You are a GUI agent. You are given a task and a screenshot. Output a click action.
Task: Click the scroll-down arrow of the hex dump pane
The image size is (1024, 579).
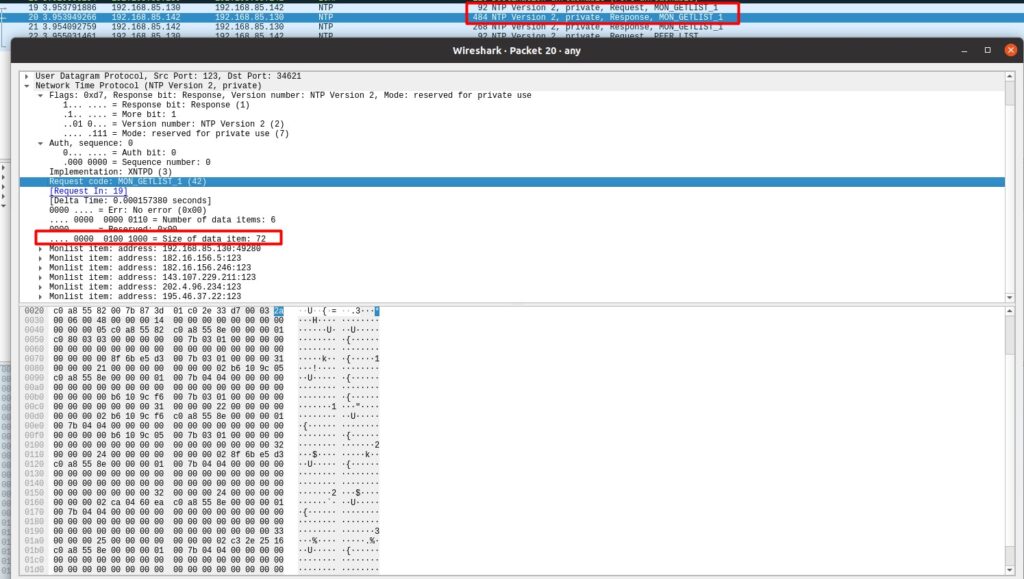pyautogui.click(x=1010, y=571)
